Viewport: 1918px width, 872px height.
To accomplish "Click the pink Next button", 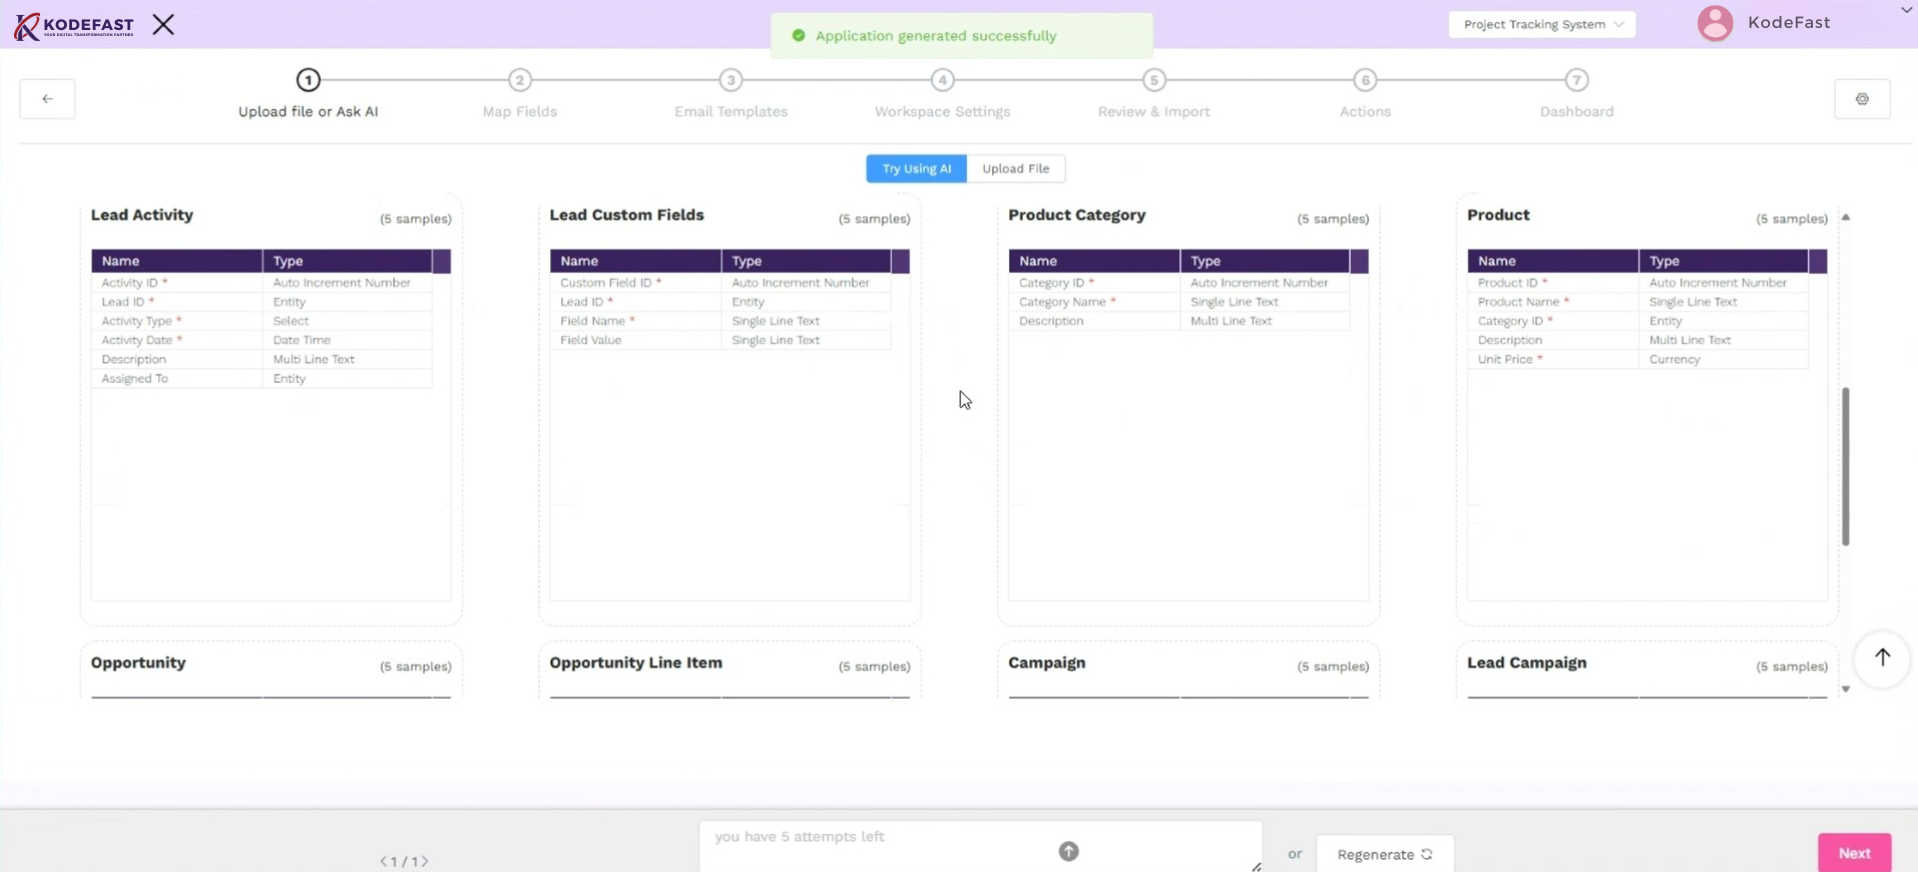I will [1853, 853].
